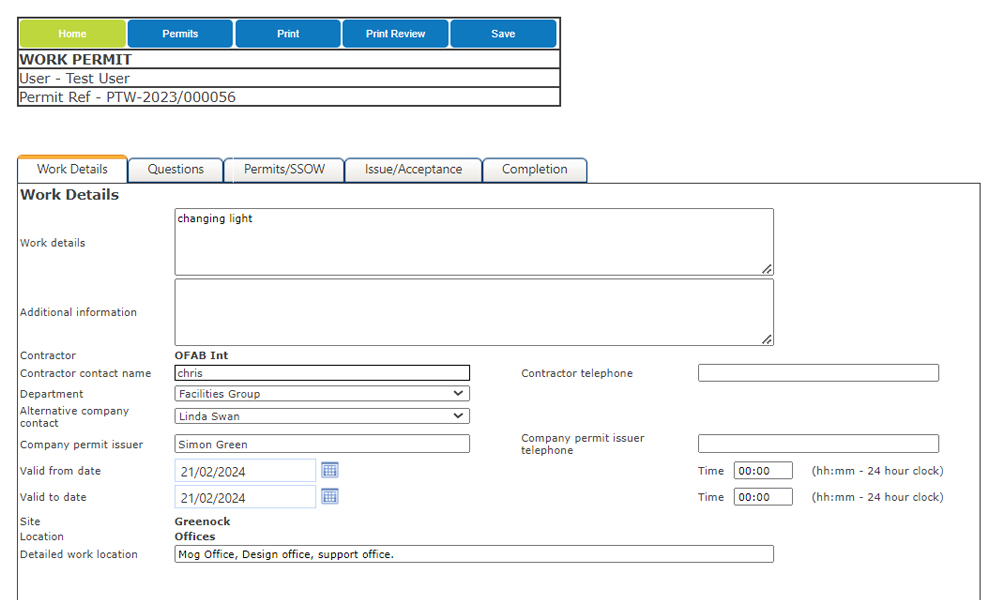Open the calendar picker for Valid from date
Screen dimensions: 1000x600
[330, 470]
